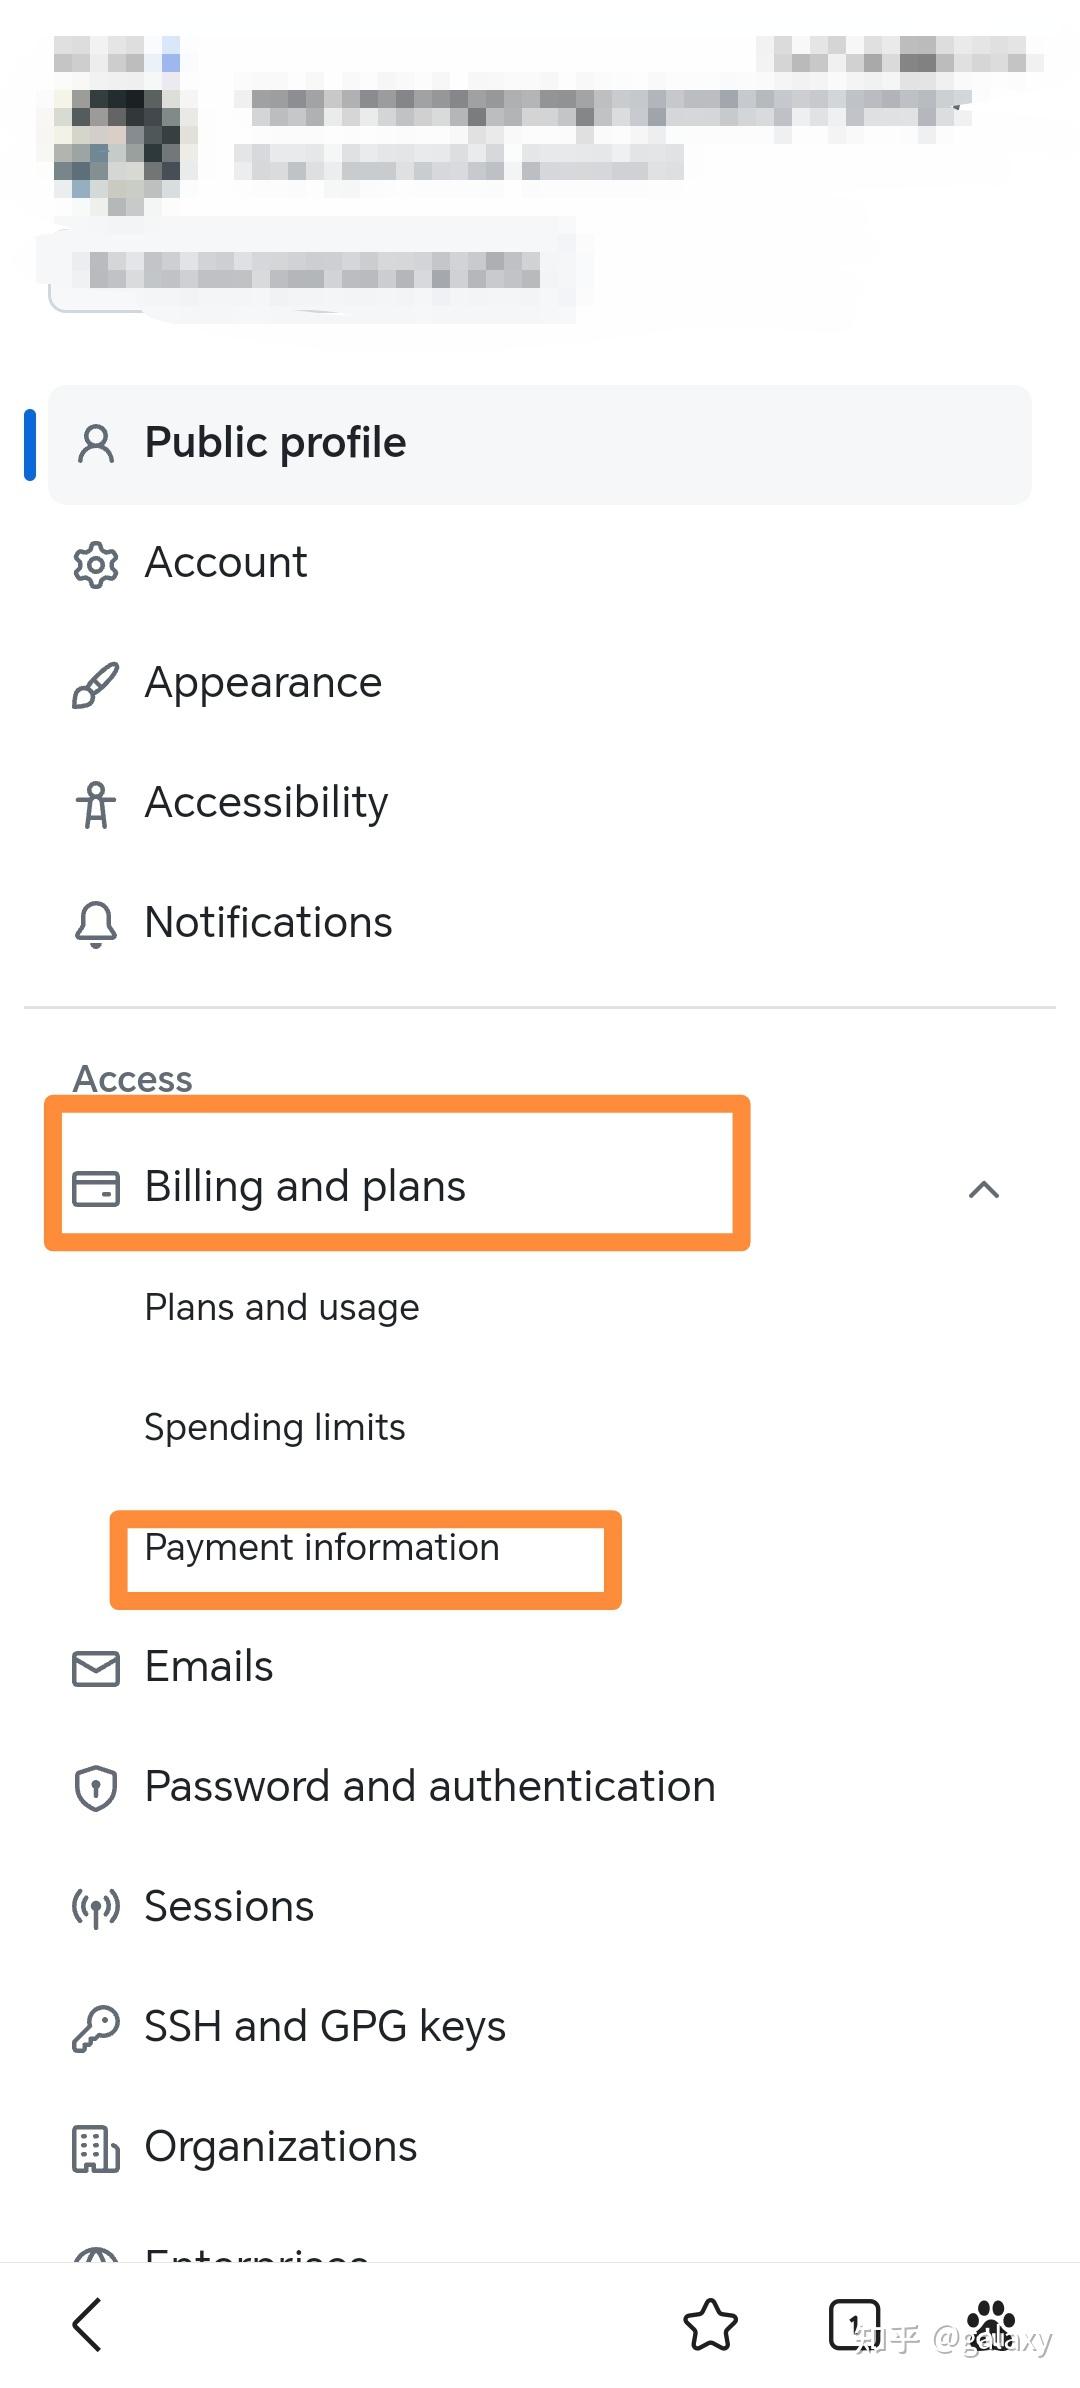The image size is (1080, 2388).
Task: Click the Public profile person icon
Action: tap(96, 444)
